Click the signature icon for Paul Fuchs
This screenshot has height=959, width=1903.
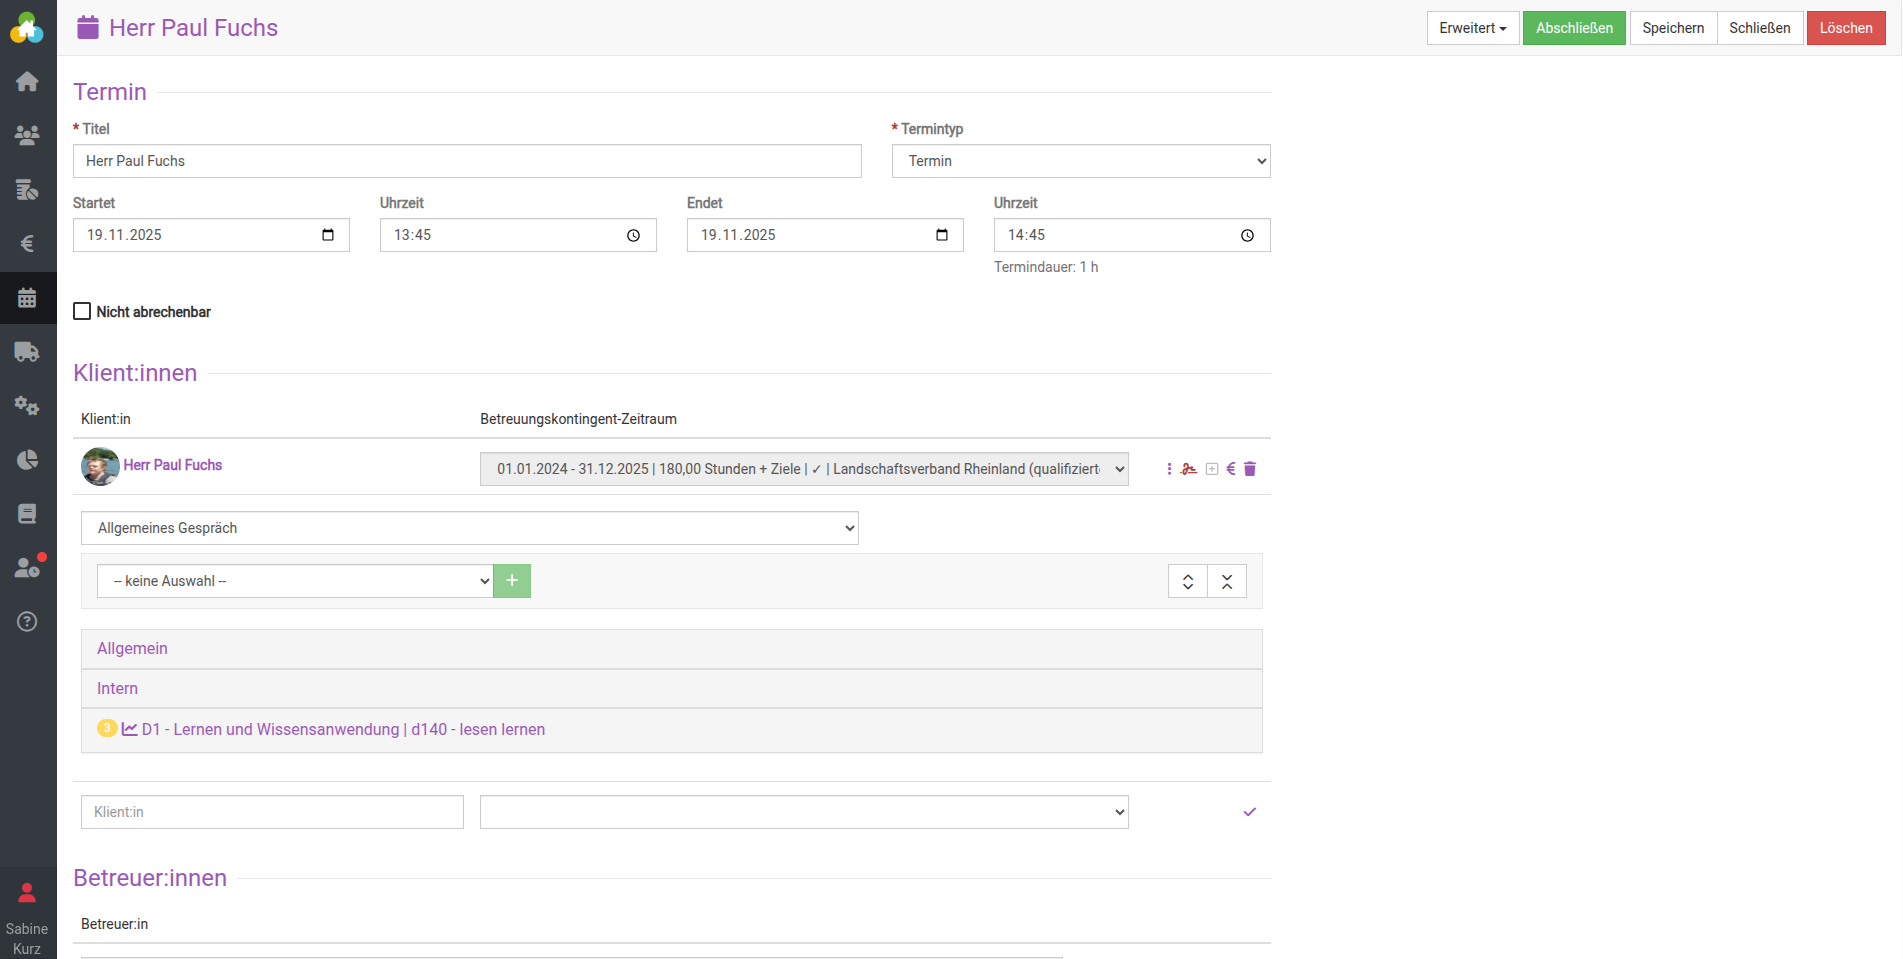tap(1189, 469)
